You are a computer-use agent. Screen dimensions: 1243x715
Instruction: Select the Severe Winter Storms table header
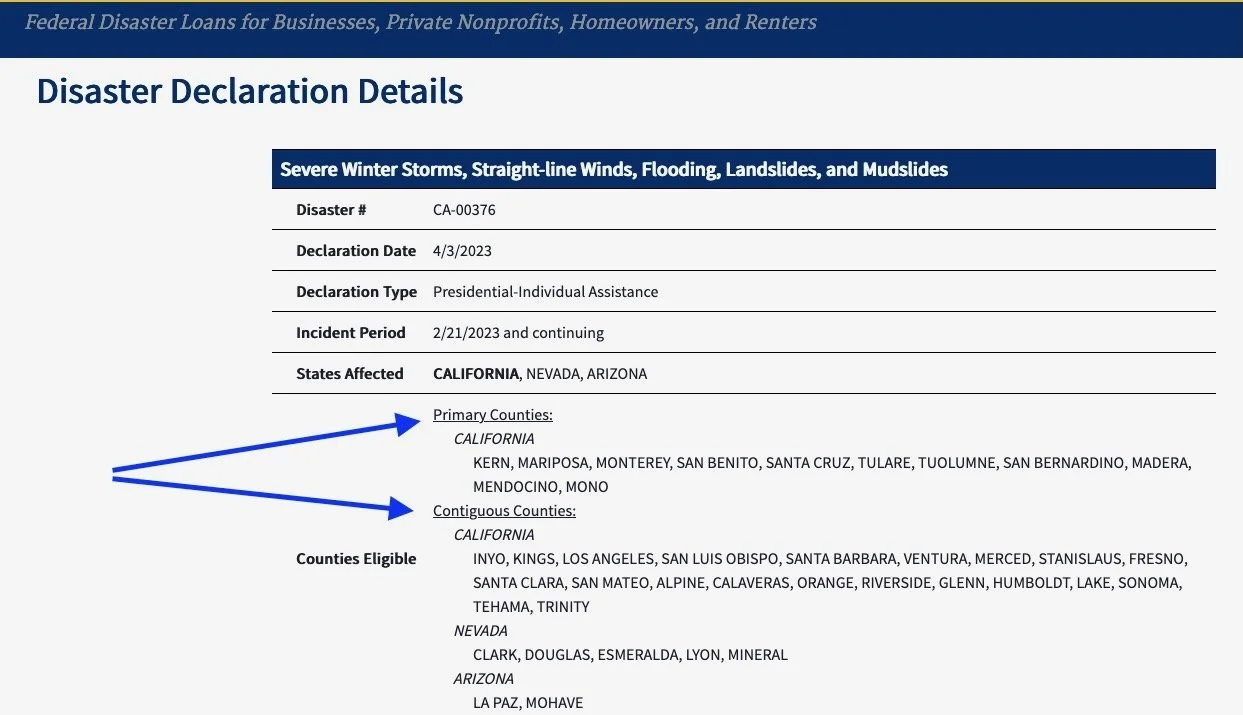[743, 169]
